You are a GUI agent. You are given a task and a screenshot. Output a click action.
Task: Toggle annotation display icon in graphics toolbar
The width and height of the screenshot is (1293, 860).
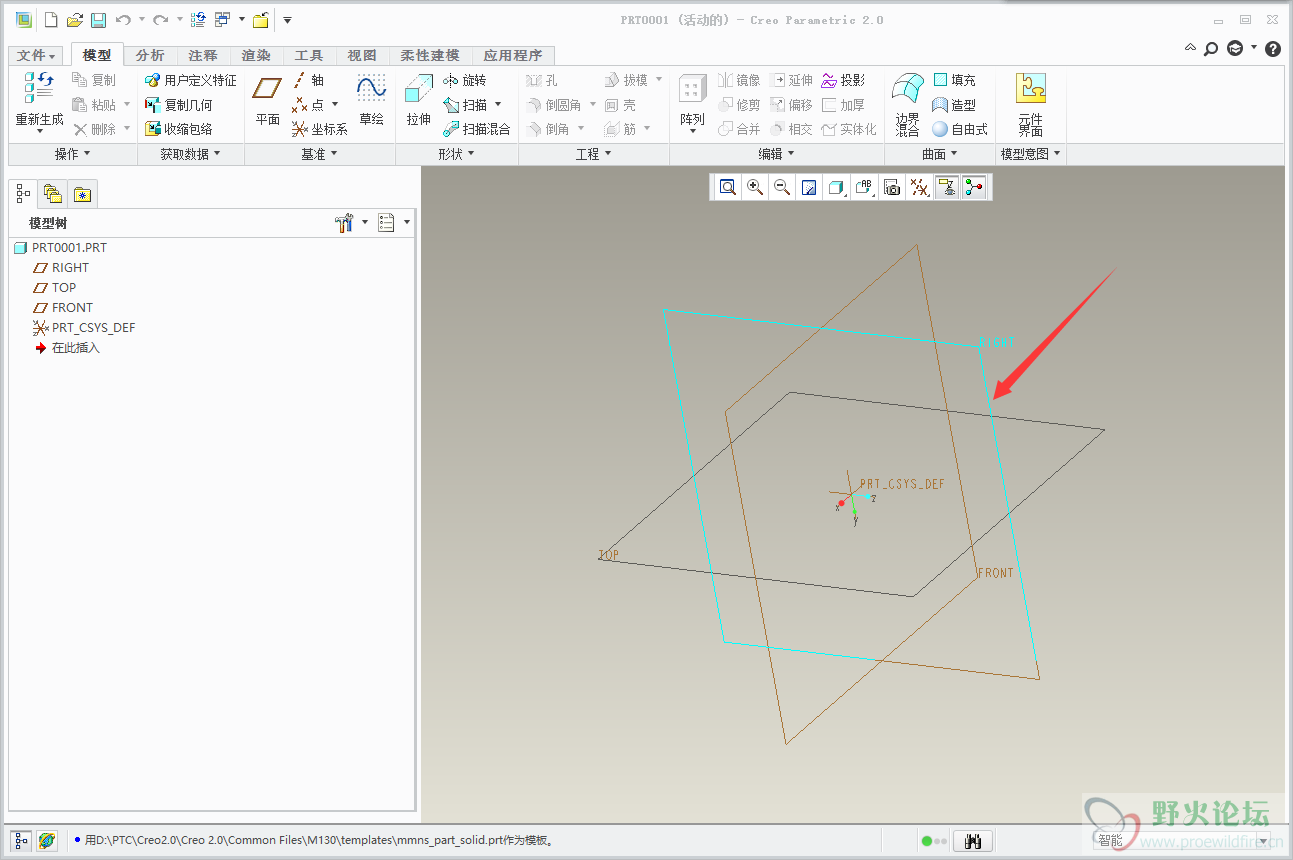(x=947, y=187)
